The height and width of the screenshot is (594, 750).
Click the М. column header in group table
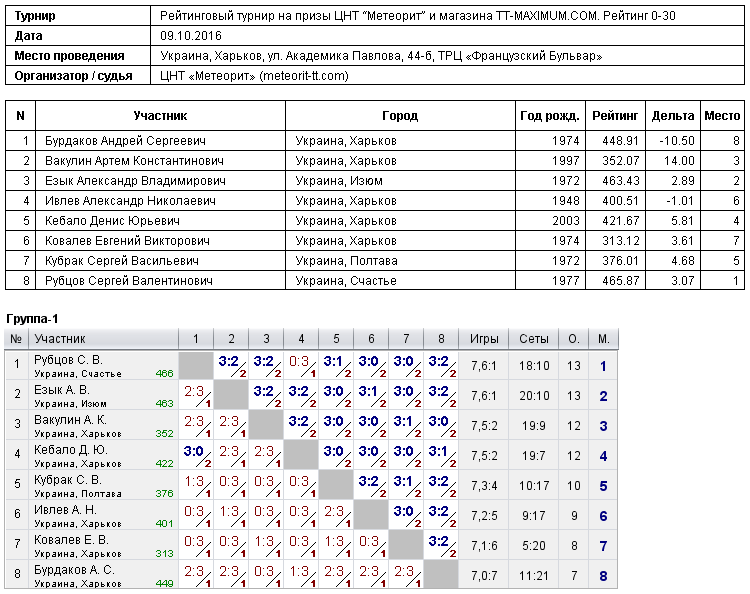pos(604,339)
